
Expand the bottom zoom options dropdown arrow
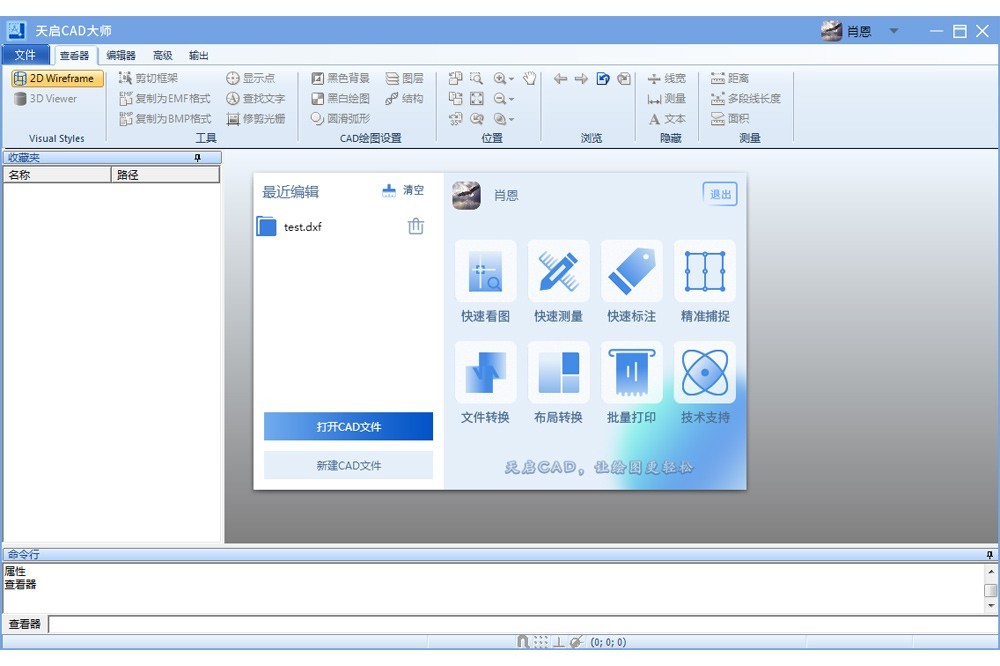(511, 119)
